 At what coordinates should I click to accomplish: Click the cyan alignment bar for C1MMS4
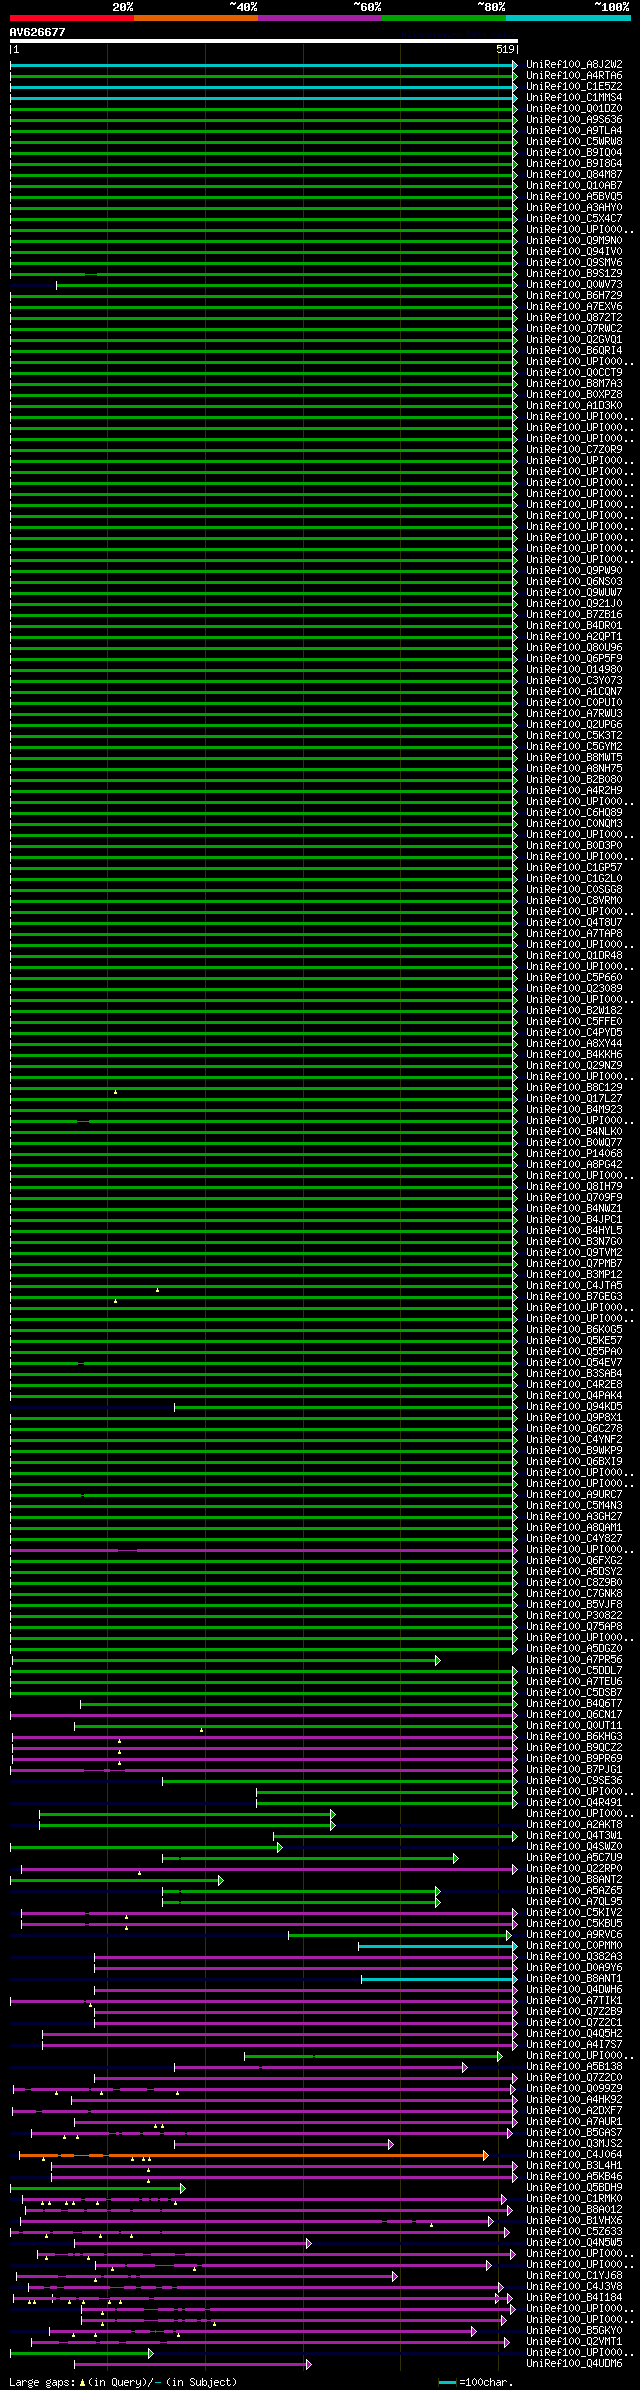click(x=264, y=98)
